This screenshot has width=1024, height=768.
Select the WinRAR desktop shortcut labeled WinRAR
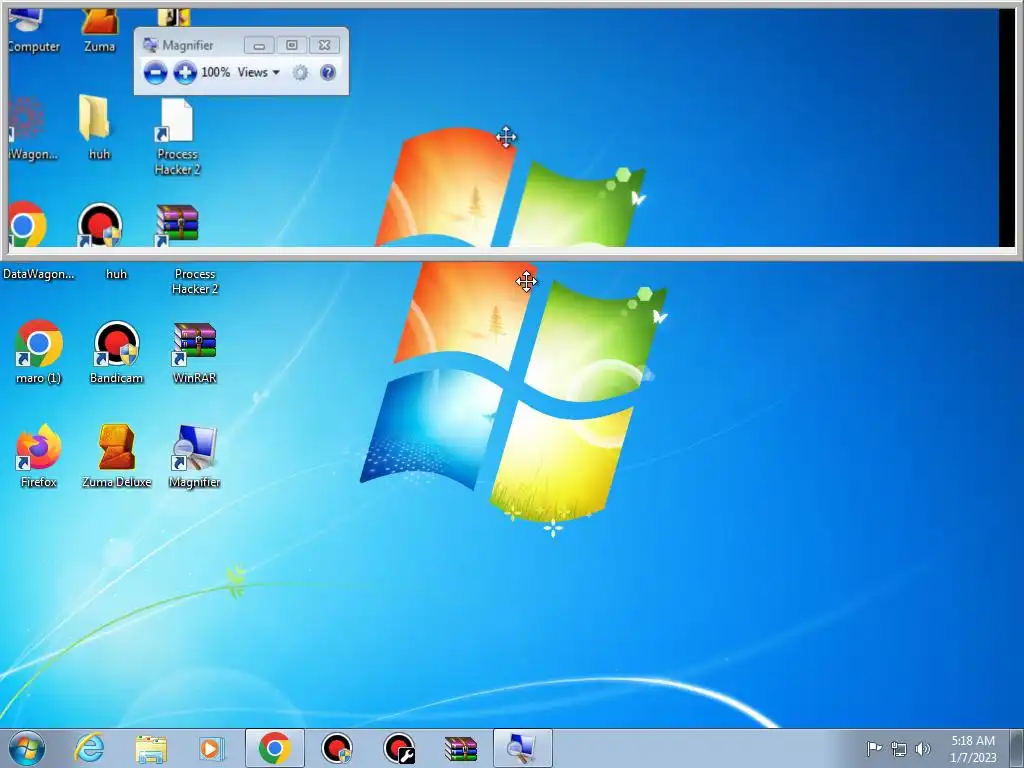coord(195,351)
